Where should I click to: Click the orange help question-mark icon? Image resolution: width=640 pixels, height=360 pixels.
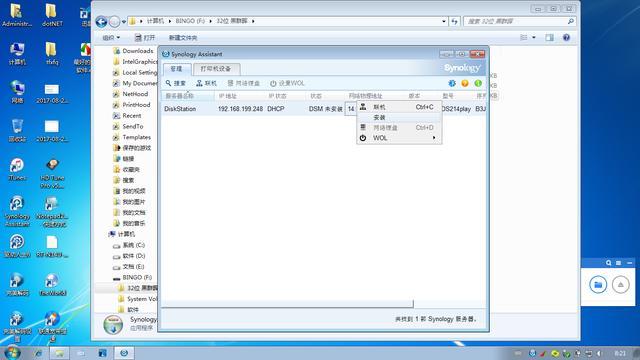pyautogui.click(x=465, y=83)
